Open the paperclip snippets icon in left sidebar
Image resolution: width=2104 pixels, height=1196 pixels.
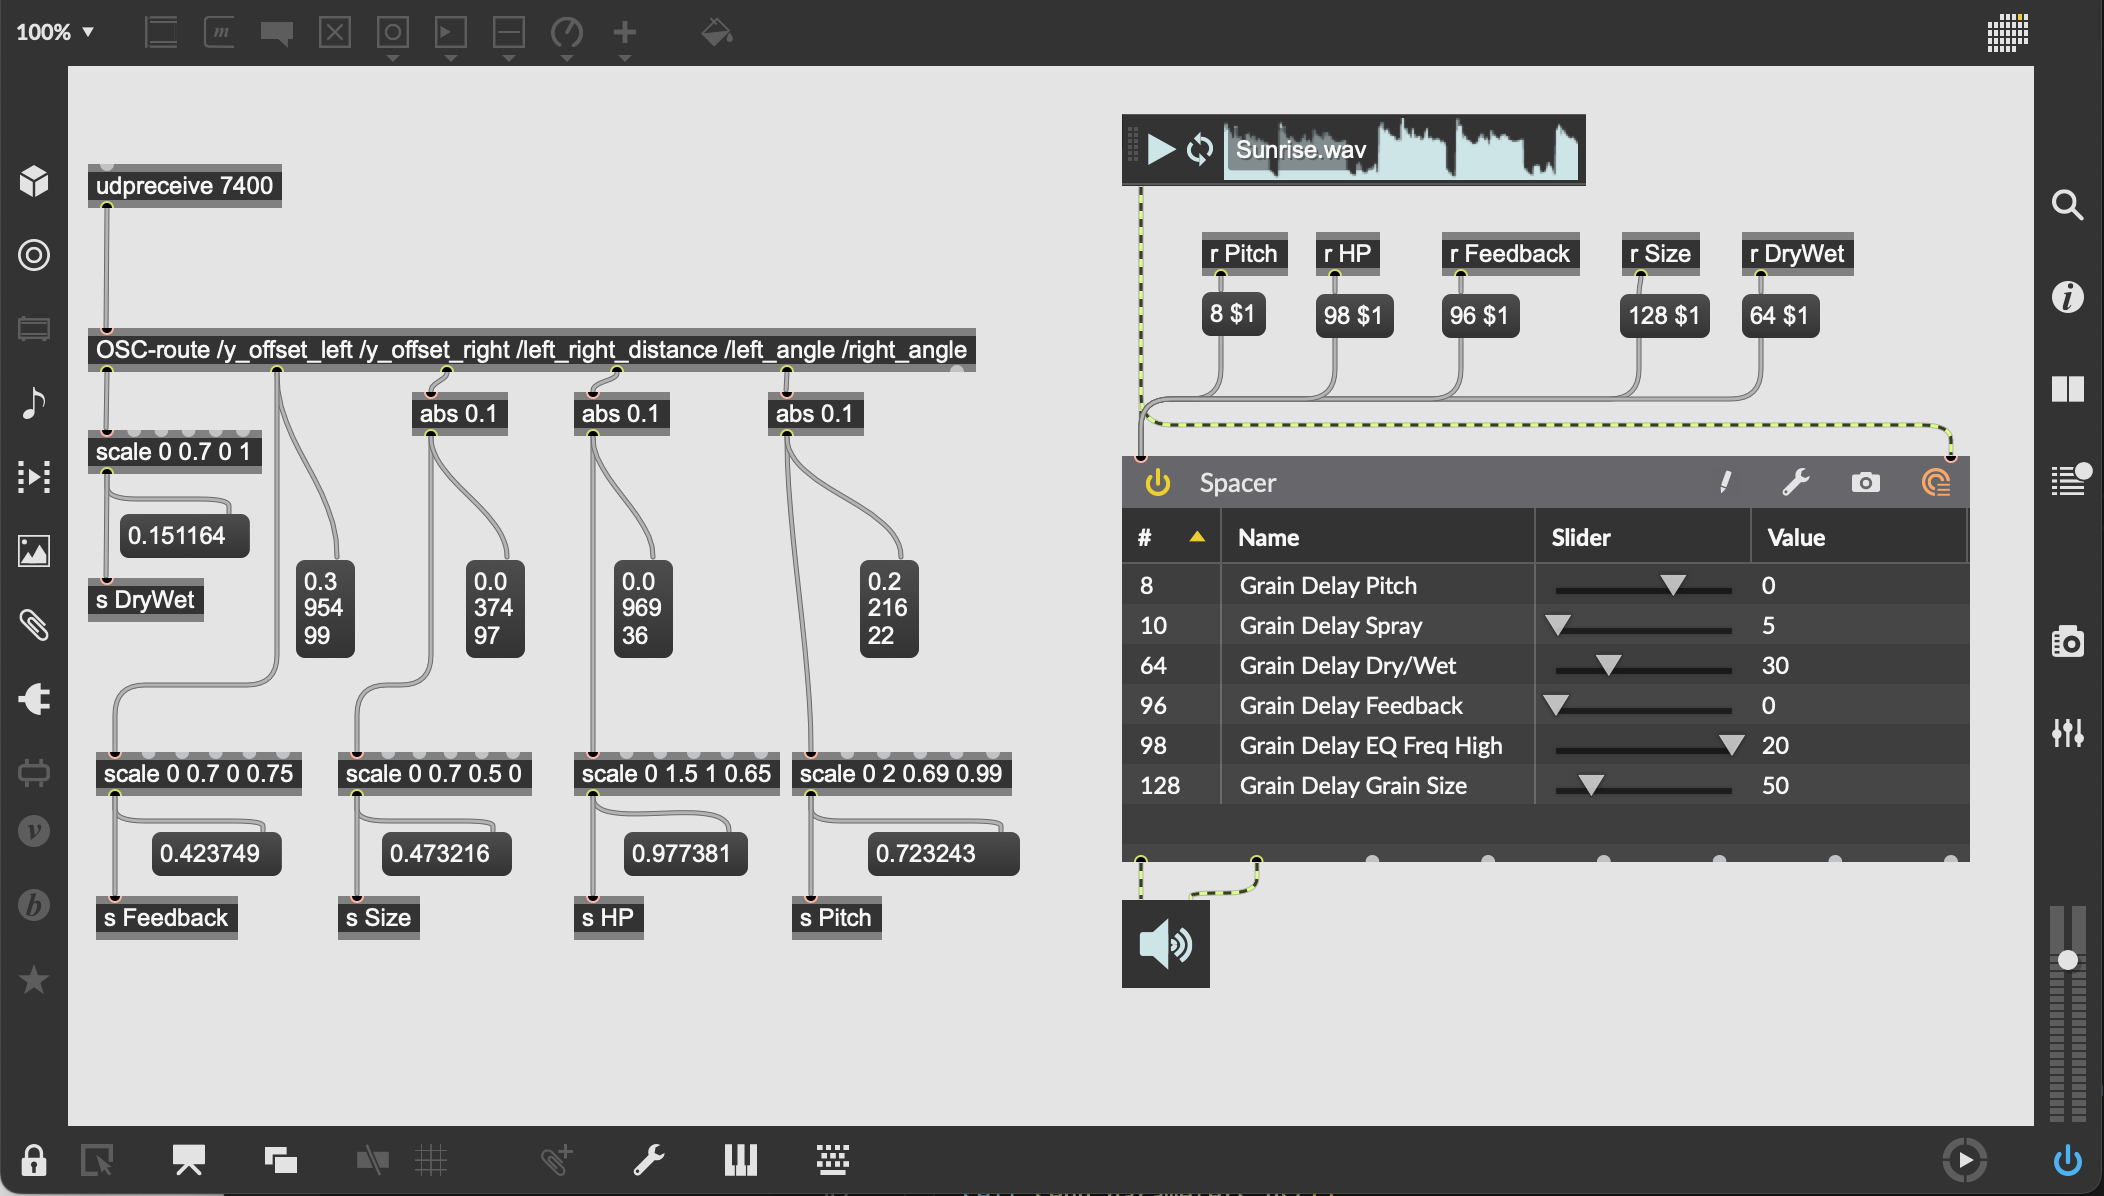coord(34,625)
